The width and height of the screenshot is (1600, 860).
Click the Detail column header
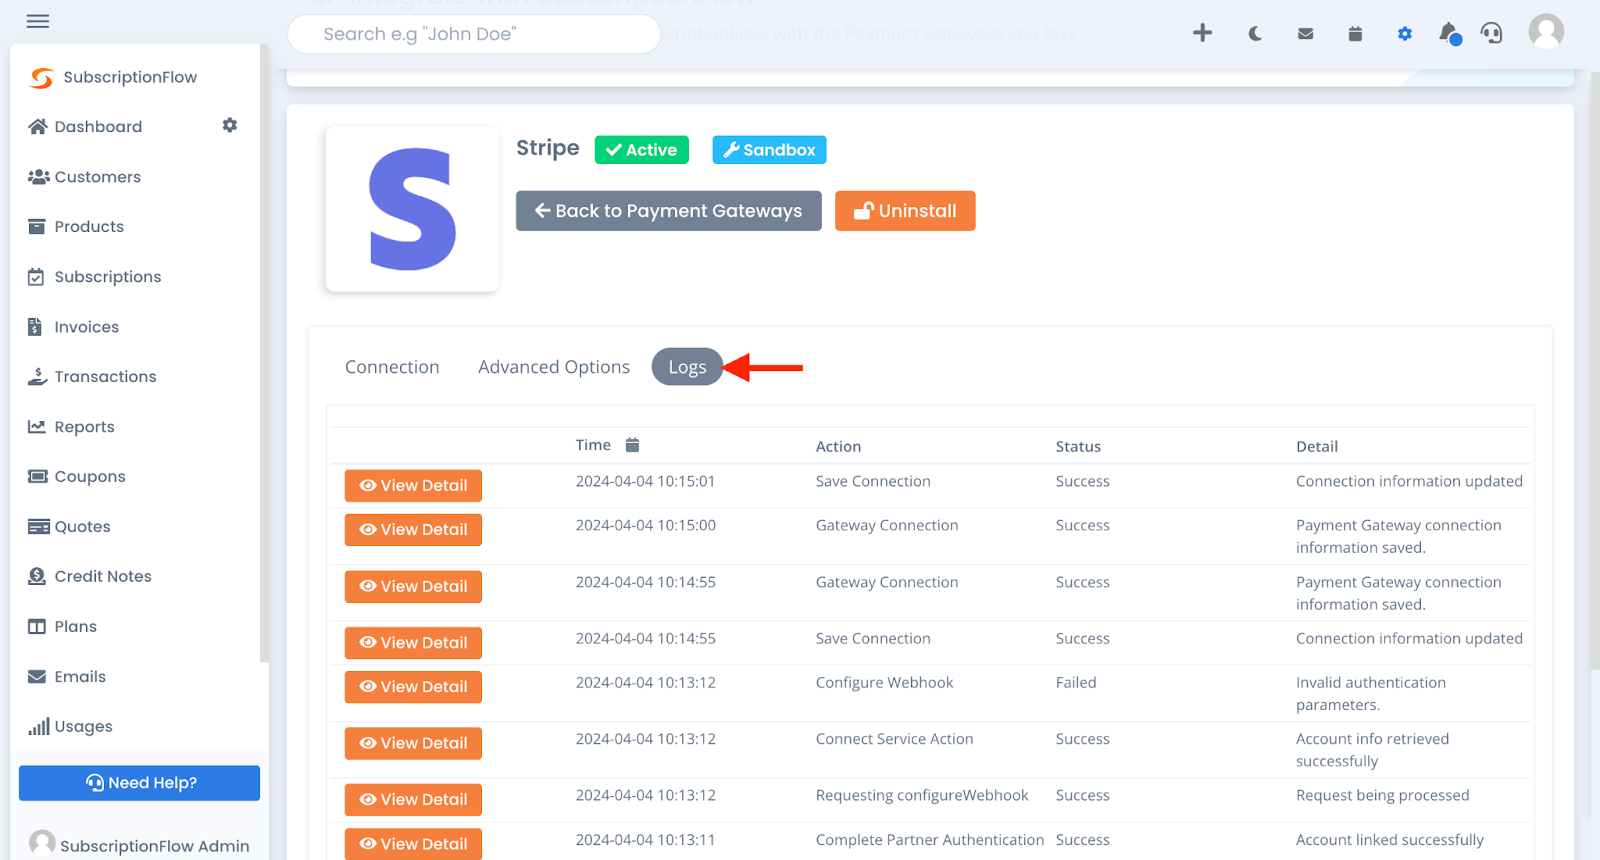[1317, 447]
